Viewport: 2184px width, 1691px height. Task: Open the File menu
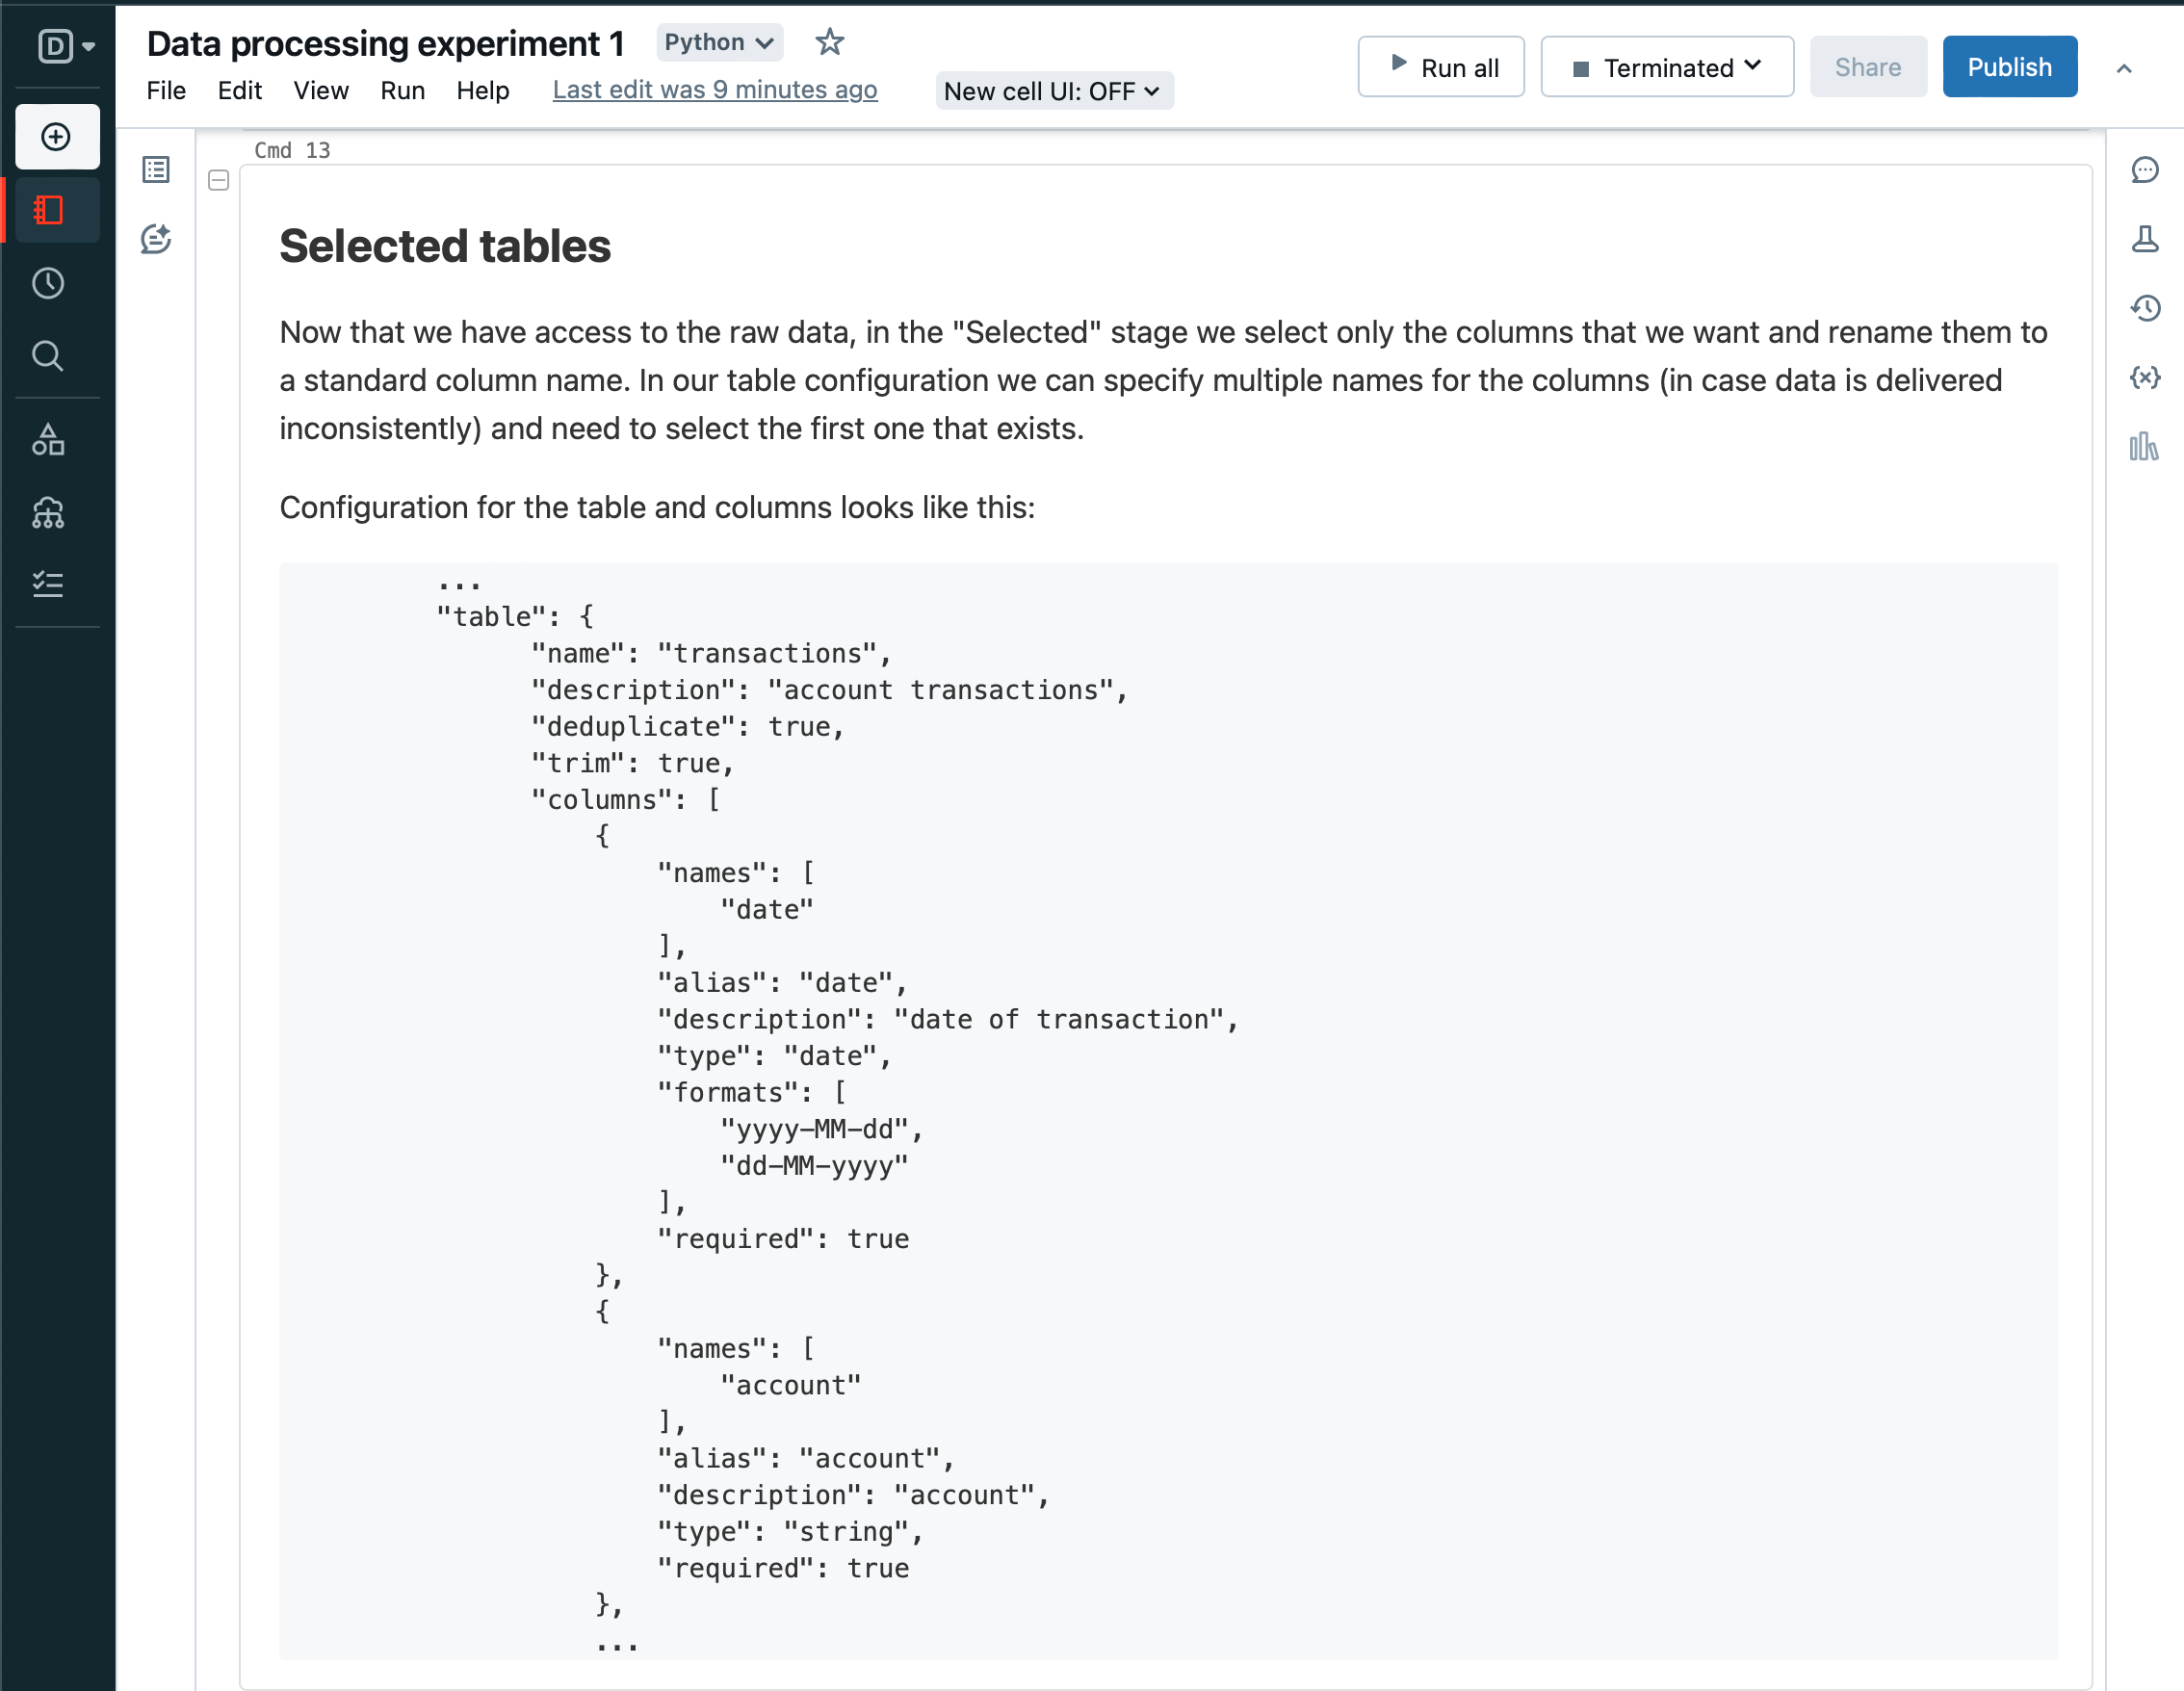166,91
